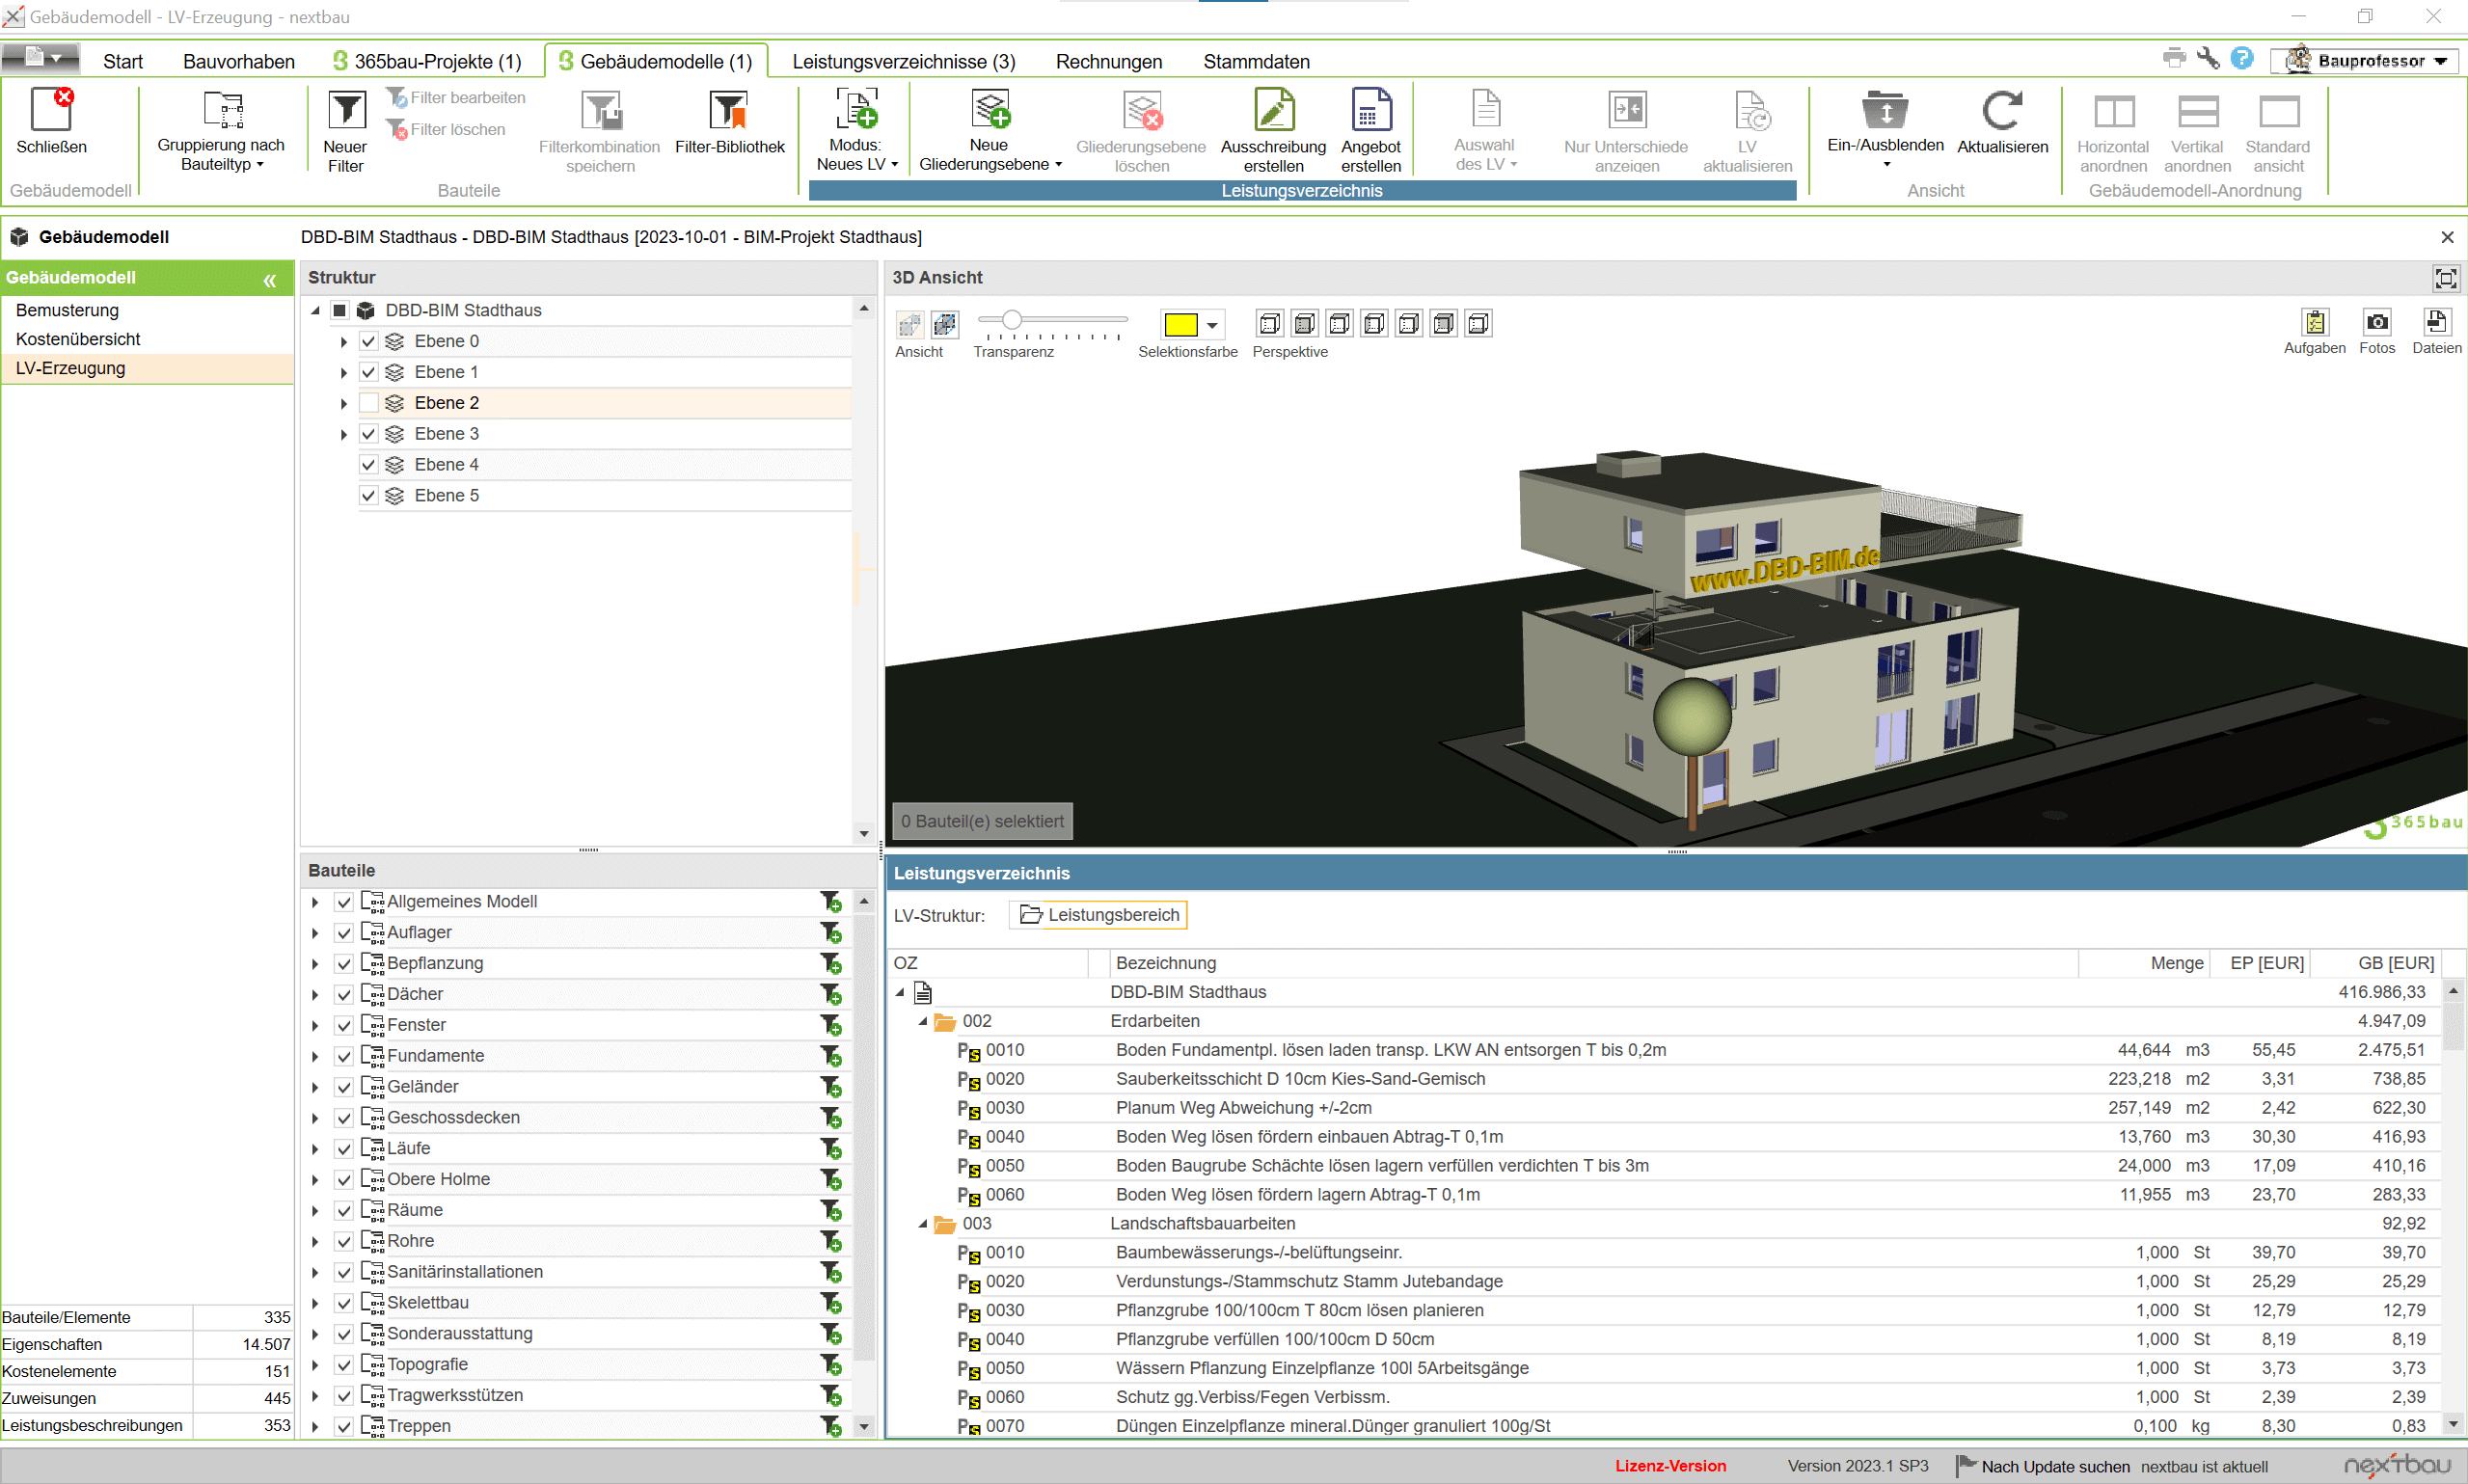Select Kostenübersicht in sidebar
This screenshot has width=2468, height=1484.
click(78, 339)
